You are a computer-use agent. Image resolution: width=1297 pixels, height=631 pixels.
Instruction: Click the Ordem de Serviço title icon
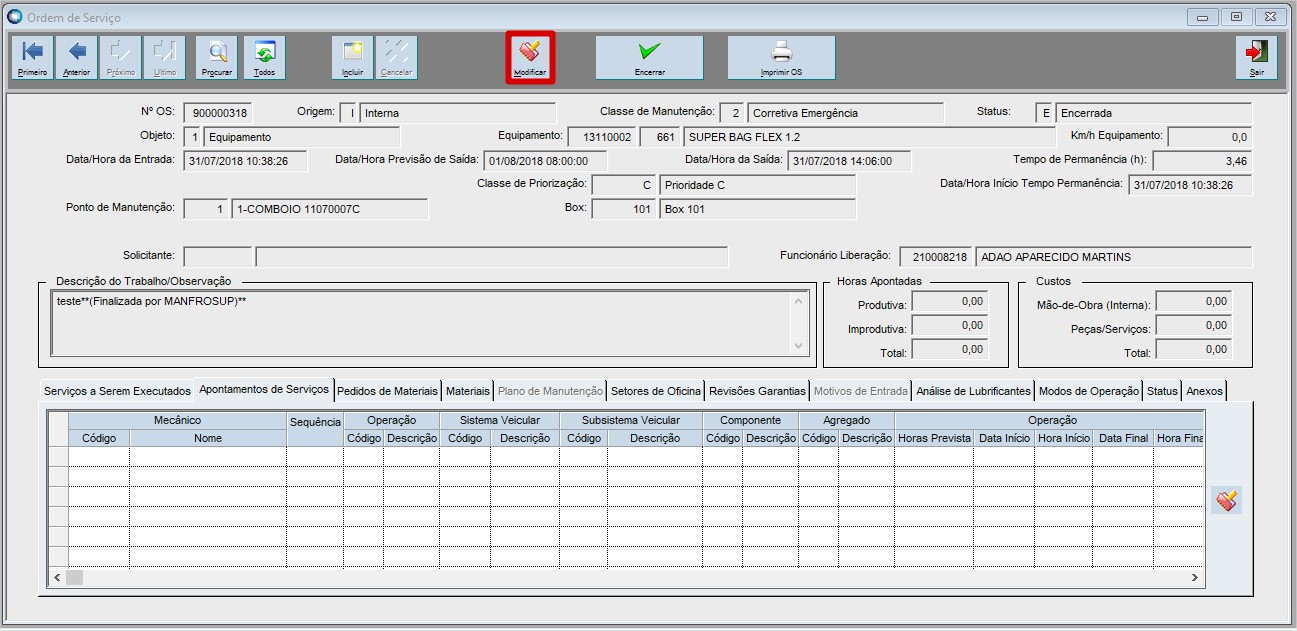pyautogui.click(x=15, y=17)
